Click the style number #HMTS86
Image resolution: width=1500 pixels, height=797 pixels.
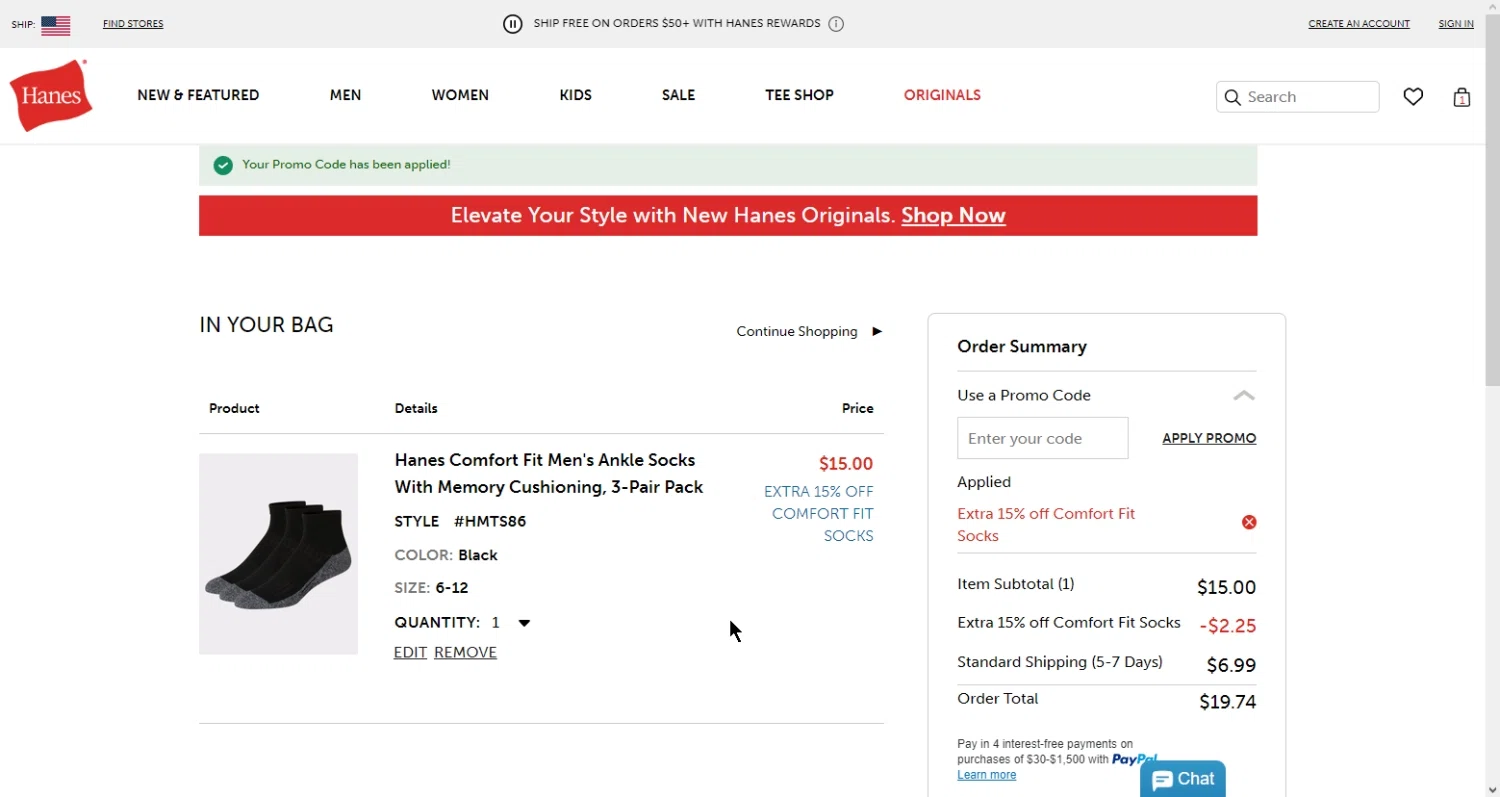[x=490, y=521]
